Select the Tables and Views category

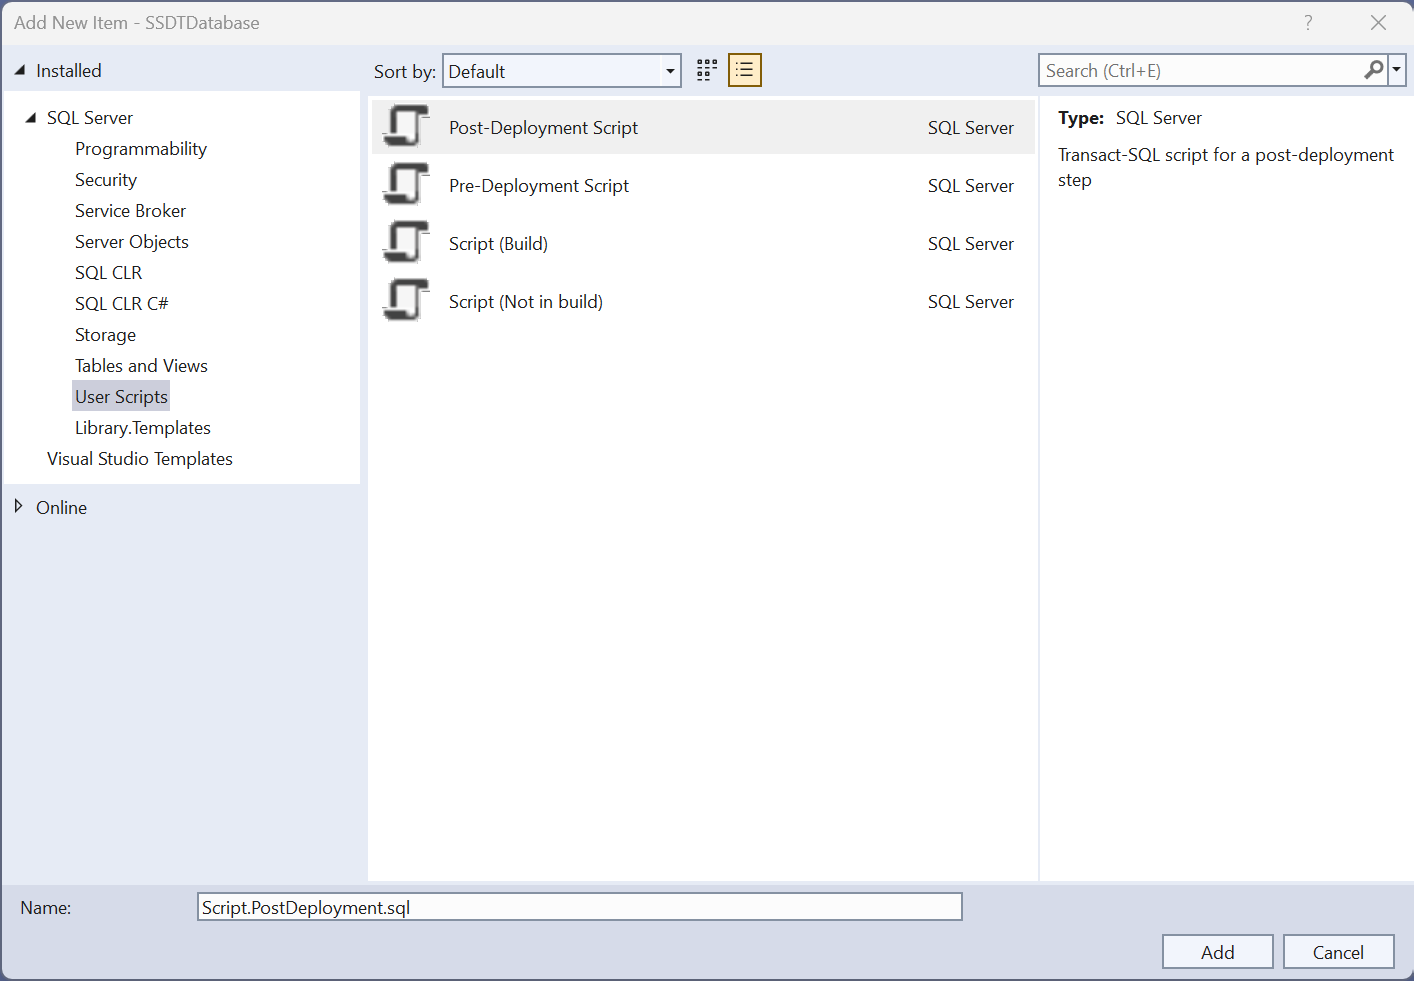[x=141, y=365]
